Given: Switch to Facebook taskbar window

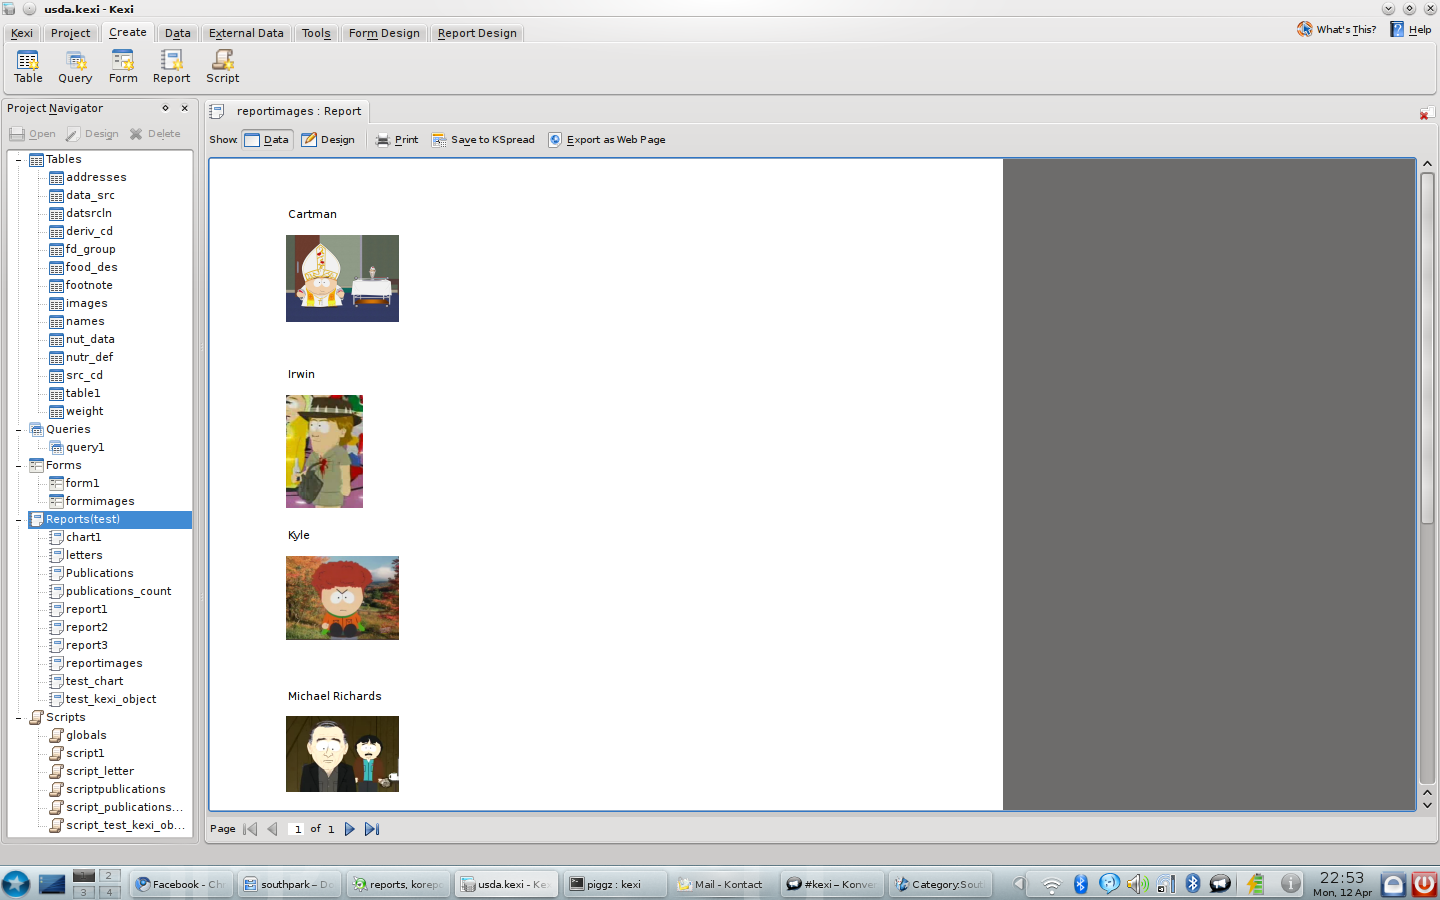Looking at the screenshot, I should click(x=181, y=884).
